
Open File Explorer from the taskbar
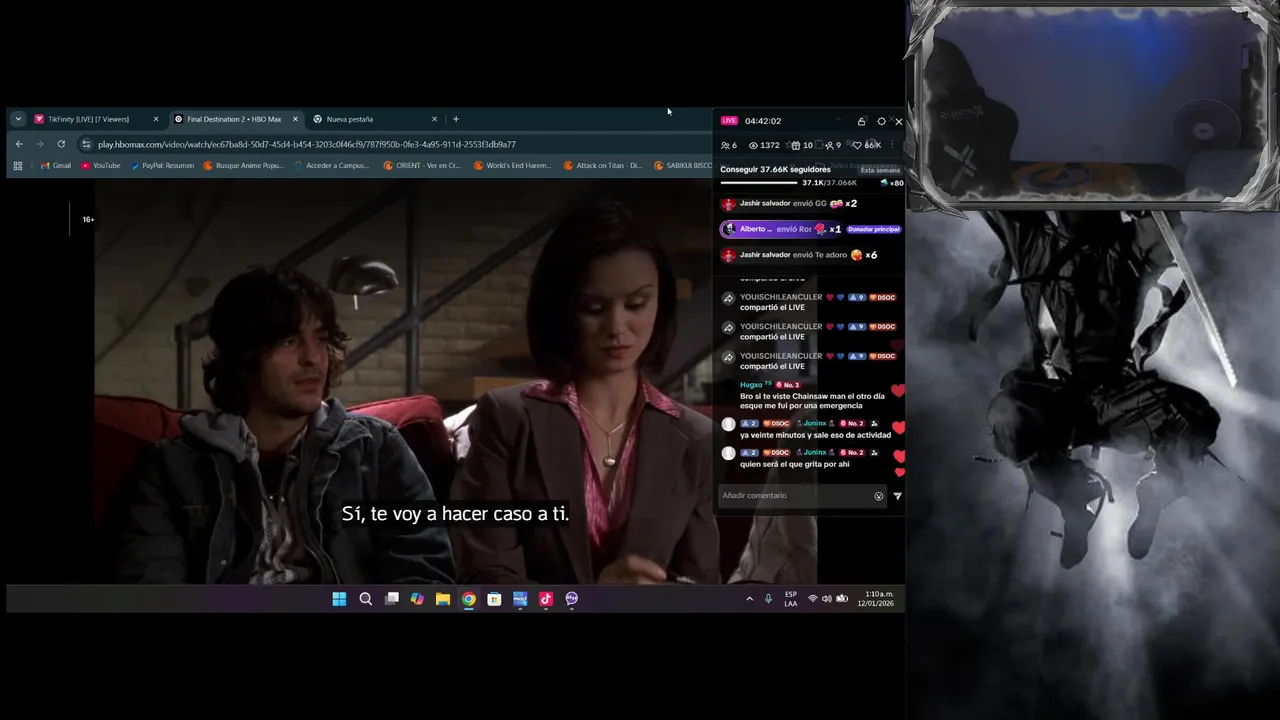[443, 599]
